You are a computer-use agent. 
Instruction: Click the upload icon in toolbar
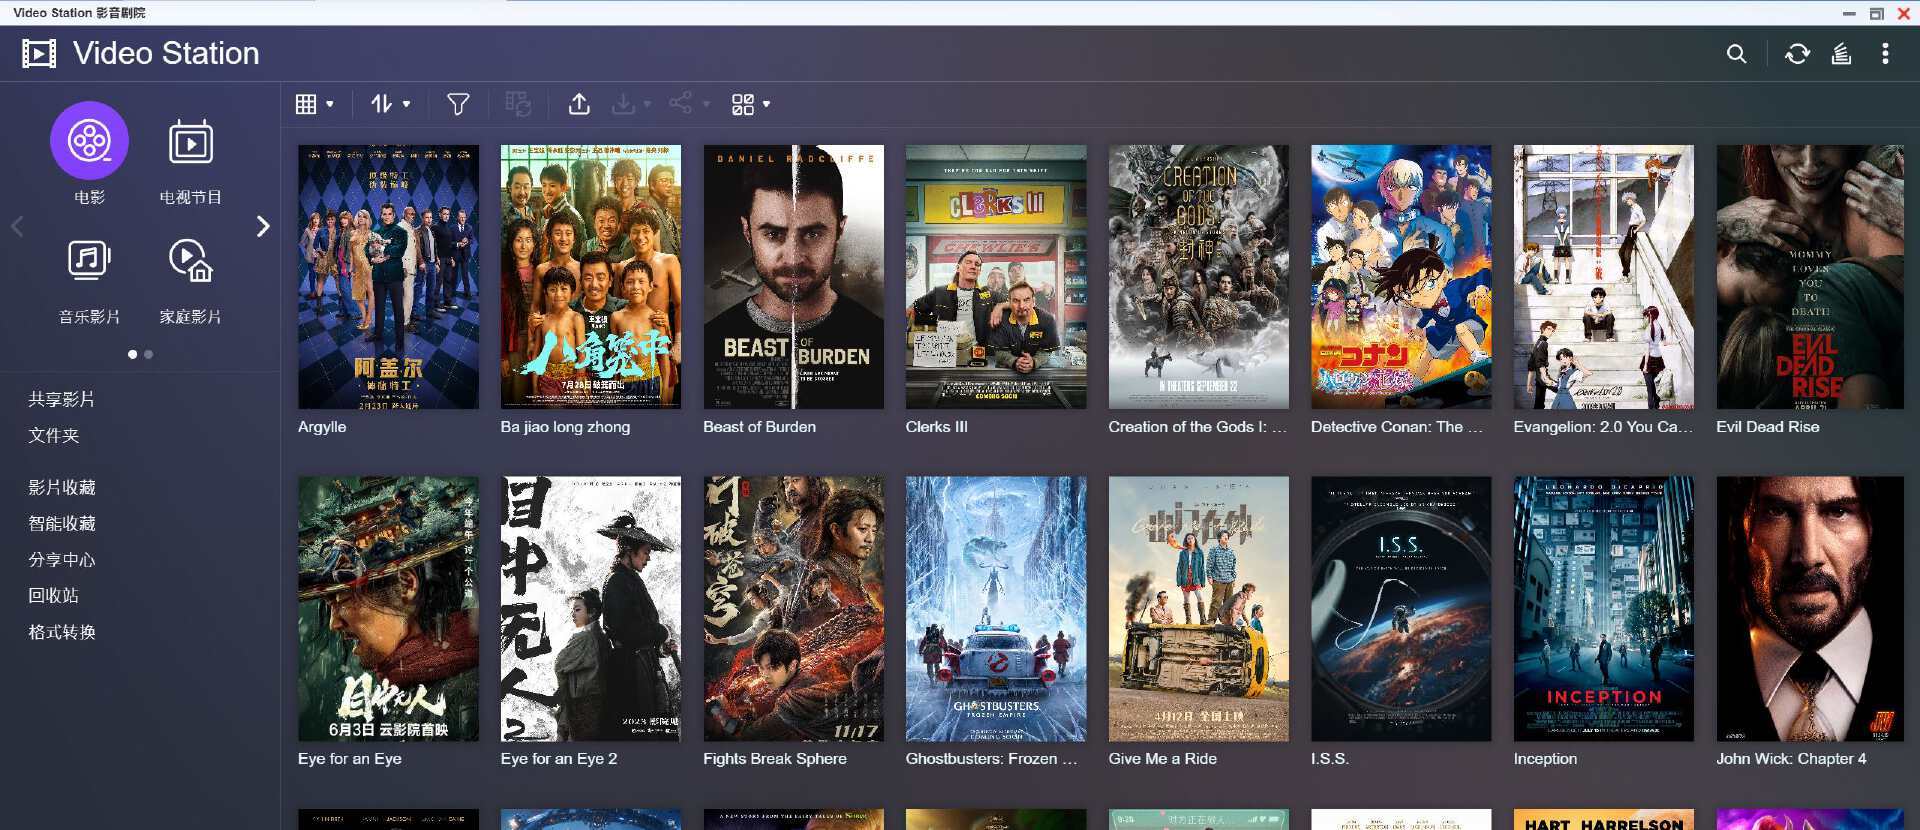pos(579,104)
